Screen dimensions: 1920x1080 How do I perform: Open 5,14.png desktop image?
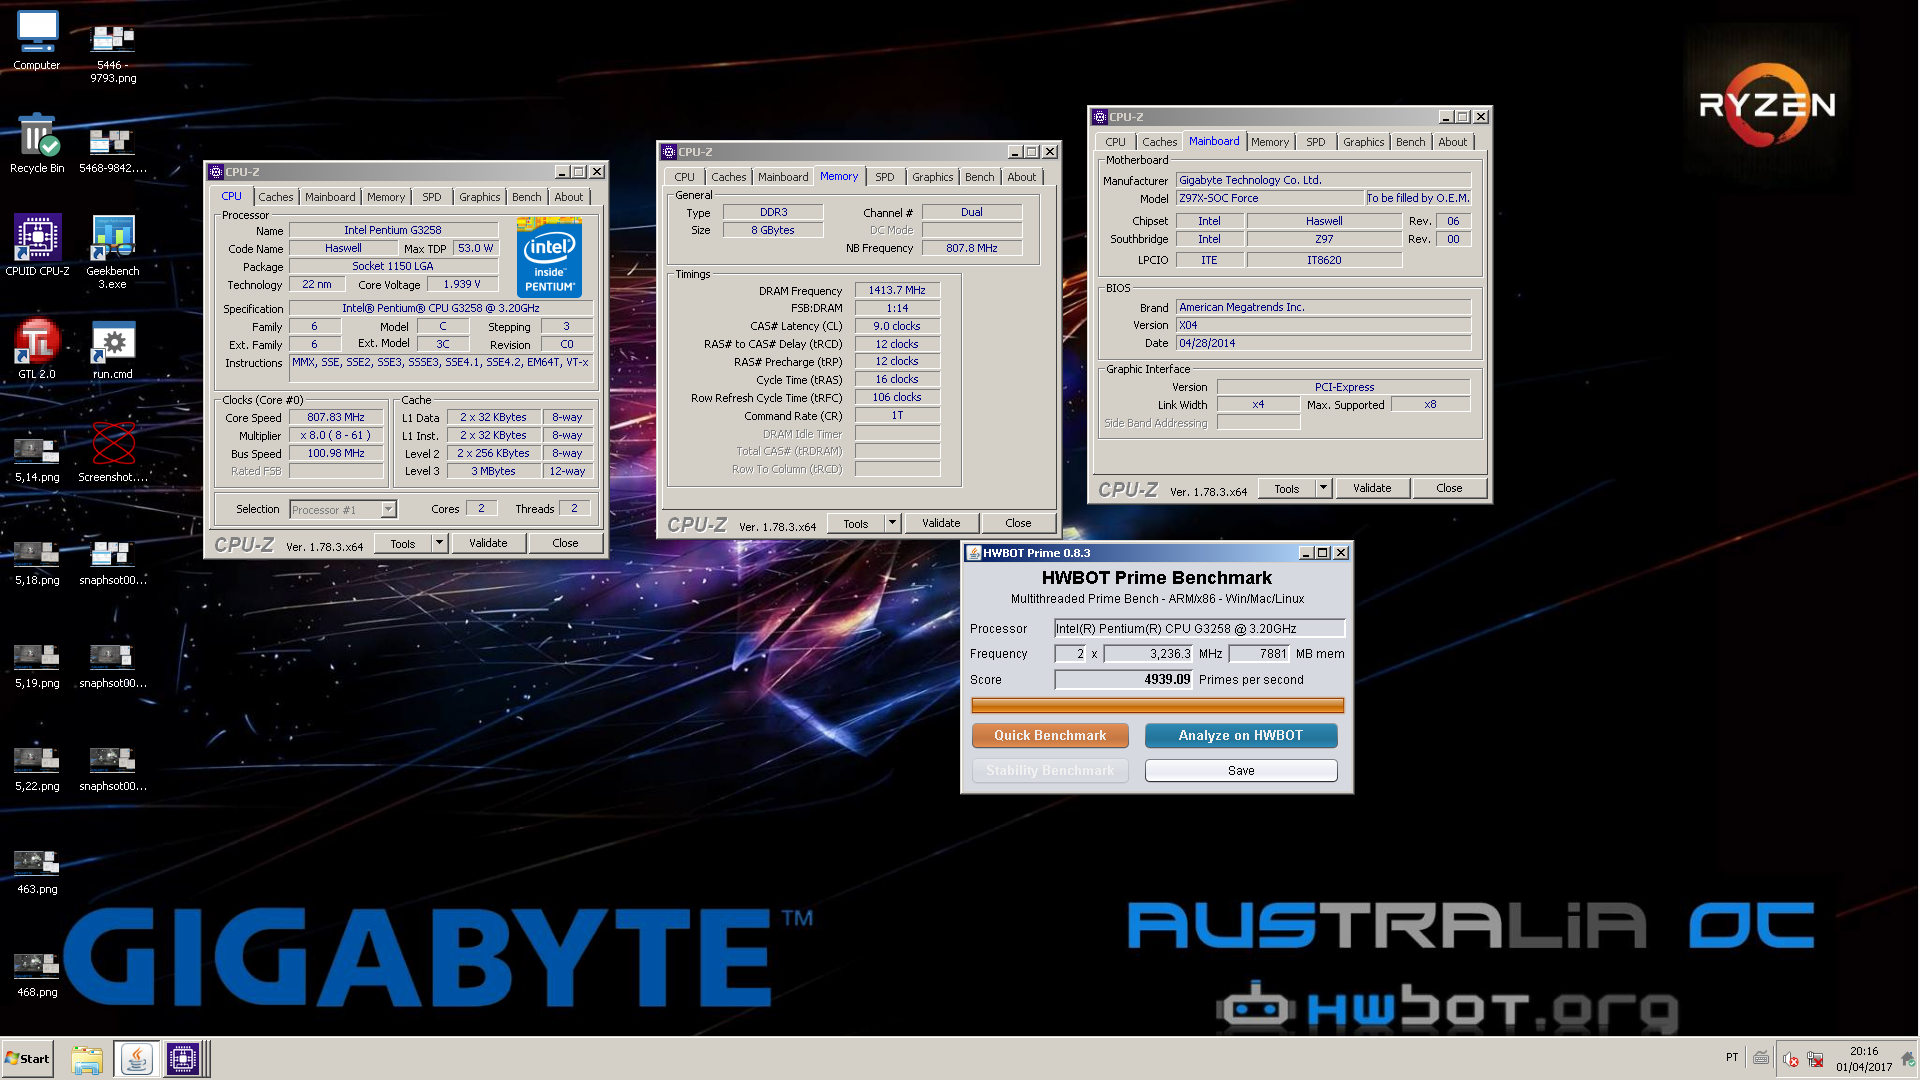pos(37,460)
